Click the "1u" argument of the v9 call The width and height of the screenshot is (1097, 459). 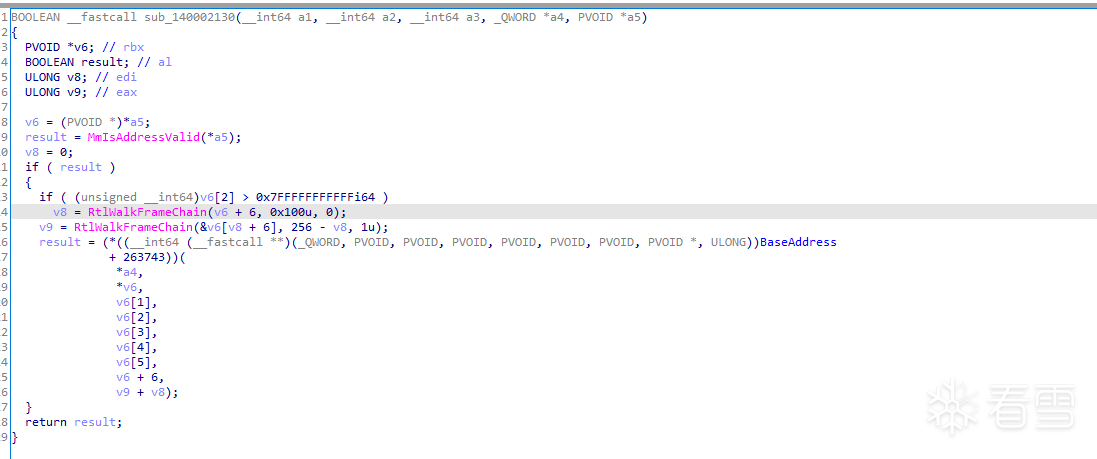click(x=367, y=227)
